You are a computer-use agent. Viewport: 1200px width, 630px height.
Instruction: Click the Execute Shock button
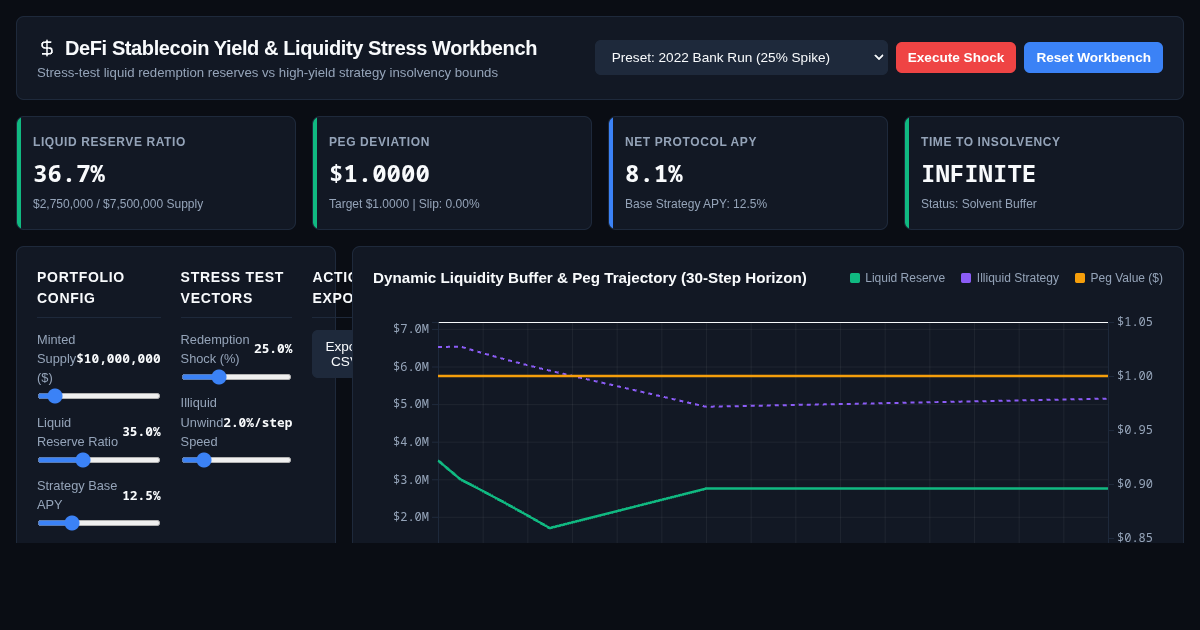click(x=956, y=57)
